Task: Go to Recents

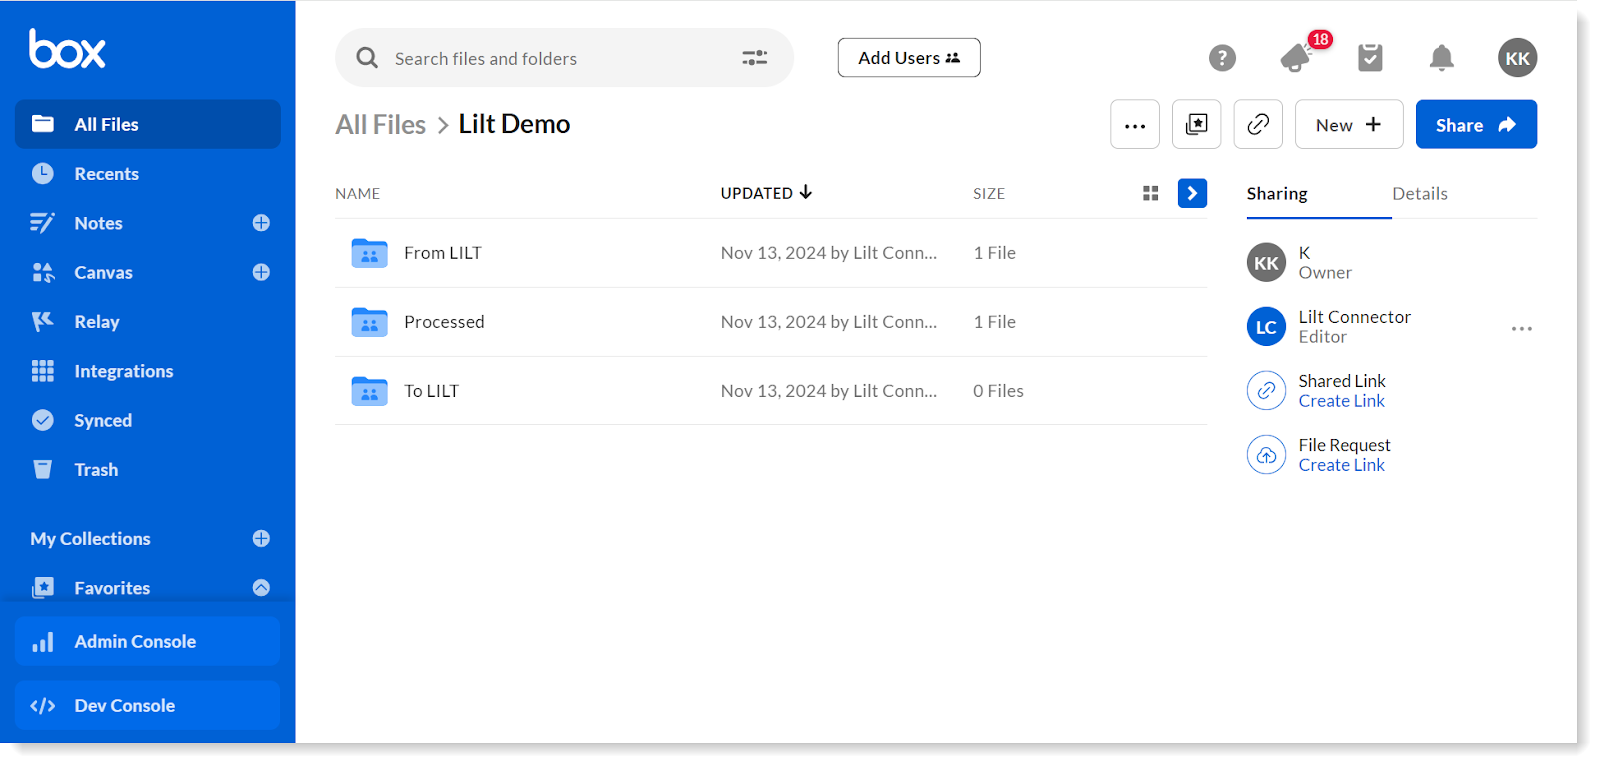Action: (106, 174)
